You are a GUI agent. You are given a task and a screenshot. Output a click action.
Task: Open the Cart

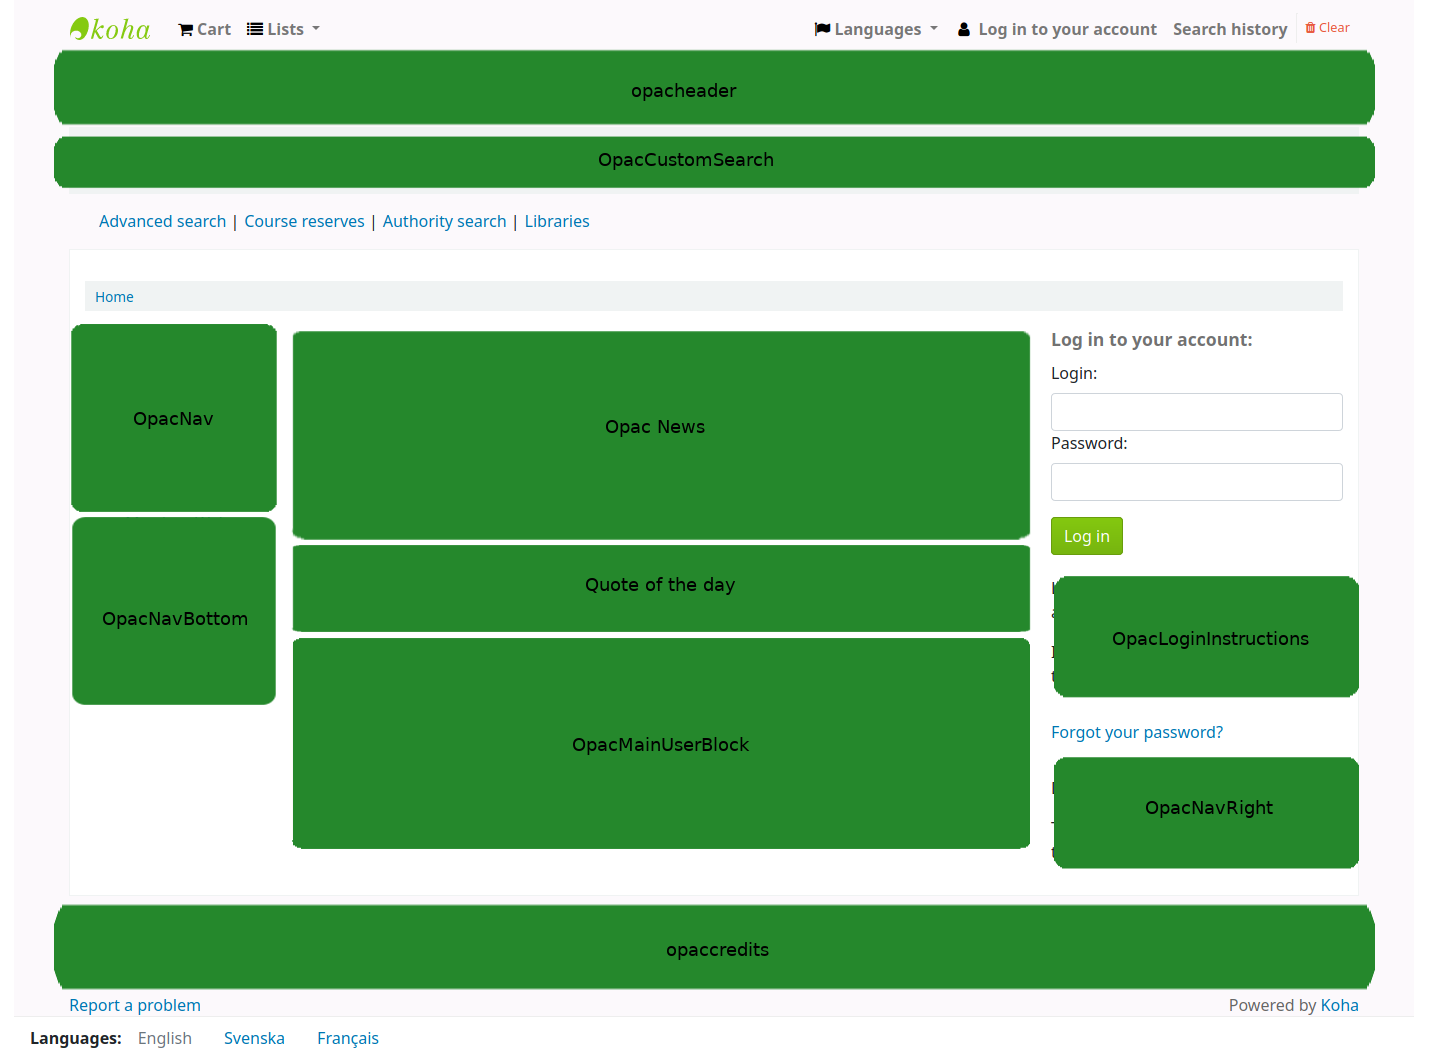tap(203, 29)
